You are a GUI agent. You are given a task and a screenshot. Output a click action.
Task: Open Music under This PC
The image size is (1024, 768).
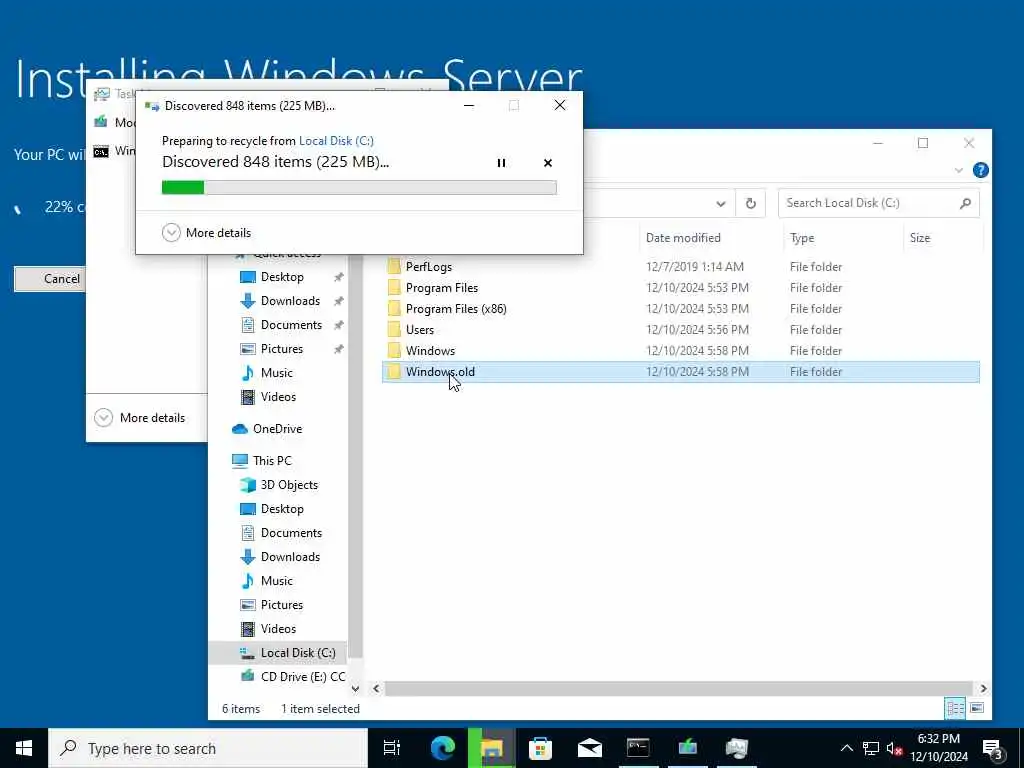[276, 581]
